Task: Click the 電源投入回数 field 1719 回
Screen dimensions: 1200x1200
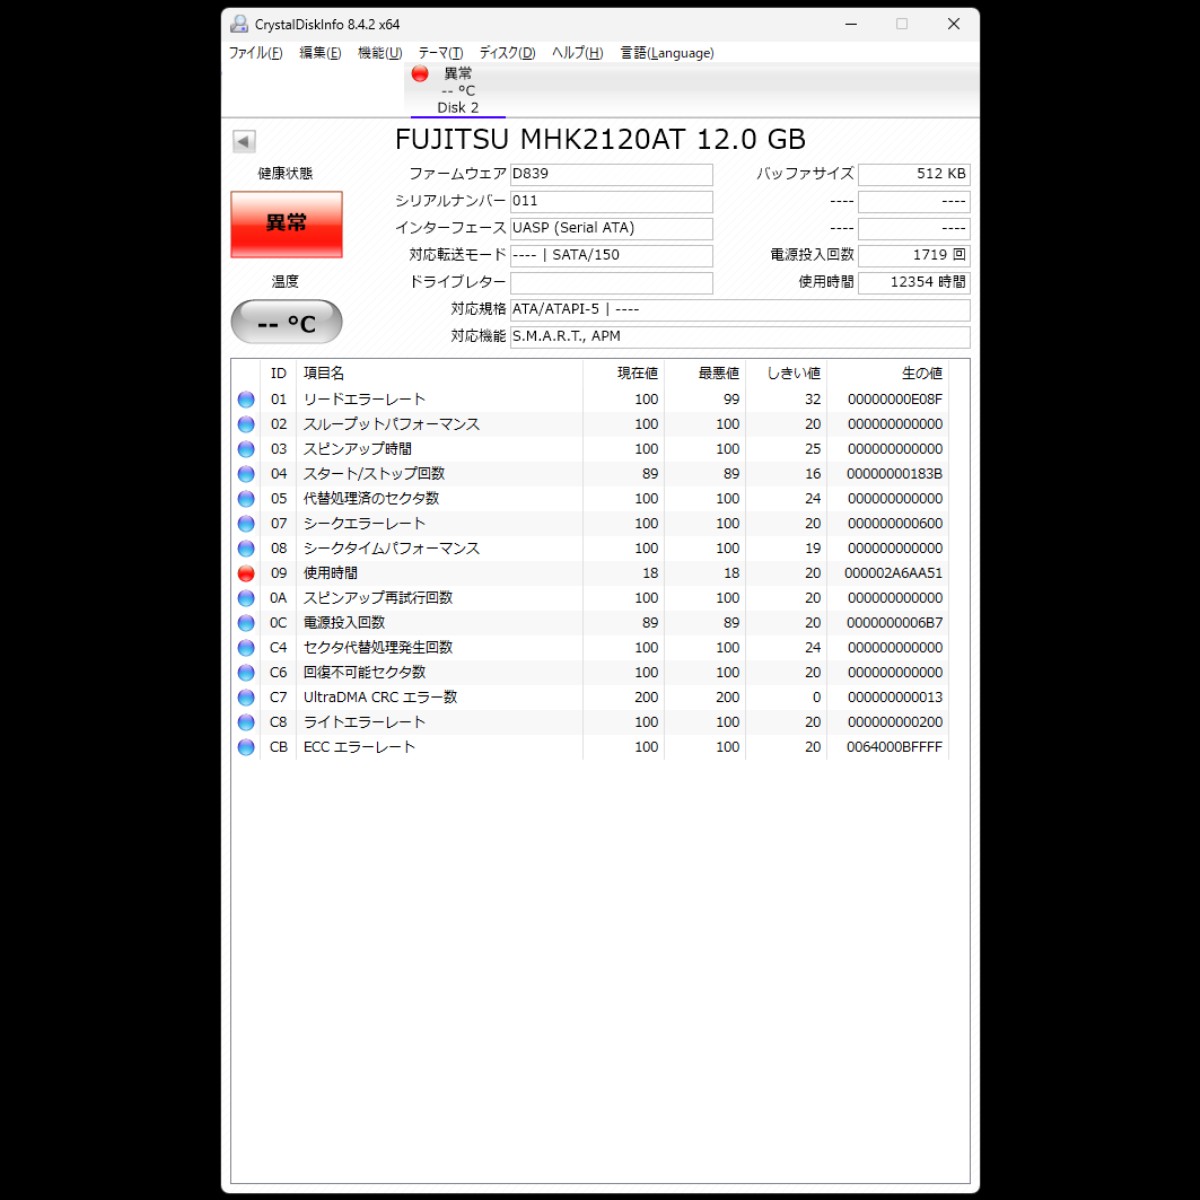Action: tap(914, 255)
